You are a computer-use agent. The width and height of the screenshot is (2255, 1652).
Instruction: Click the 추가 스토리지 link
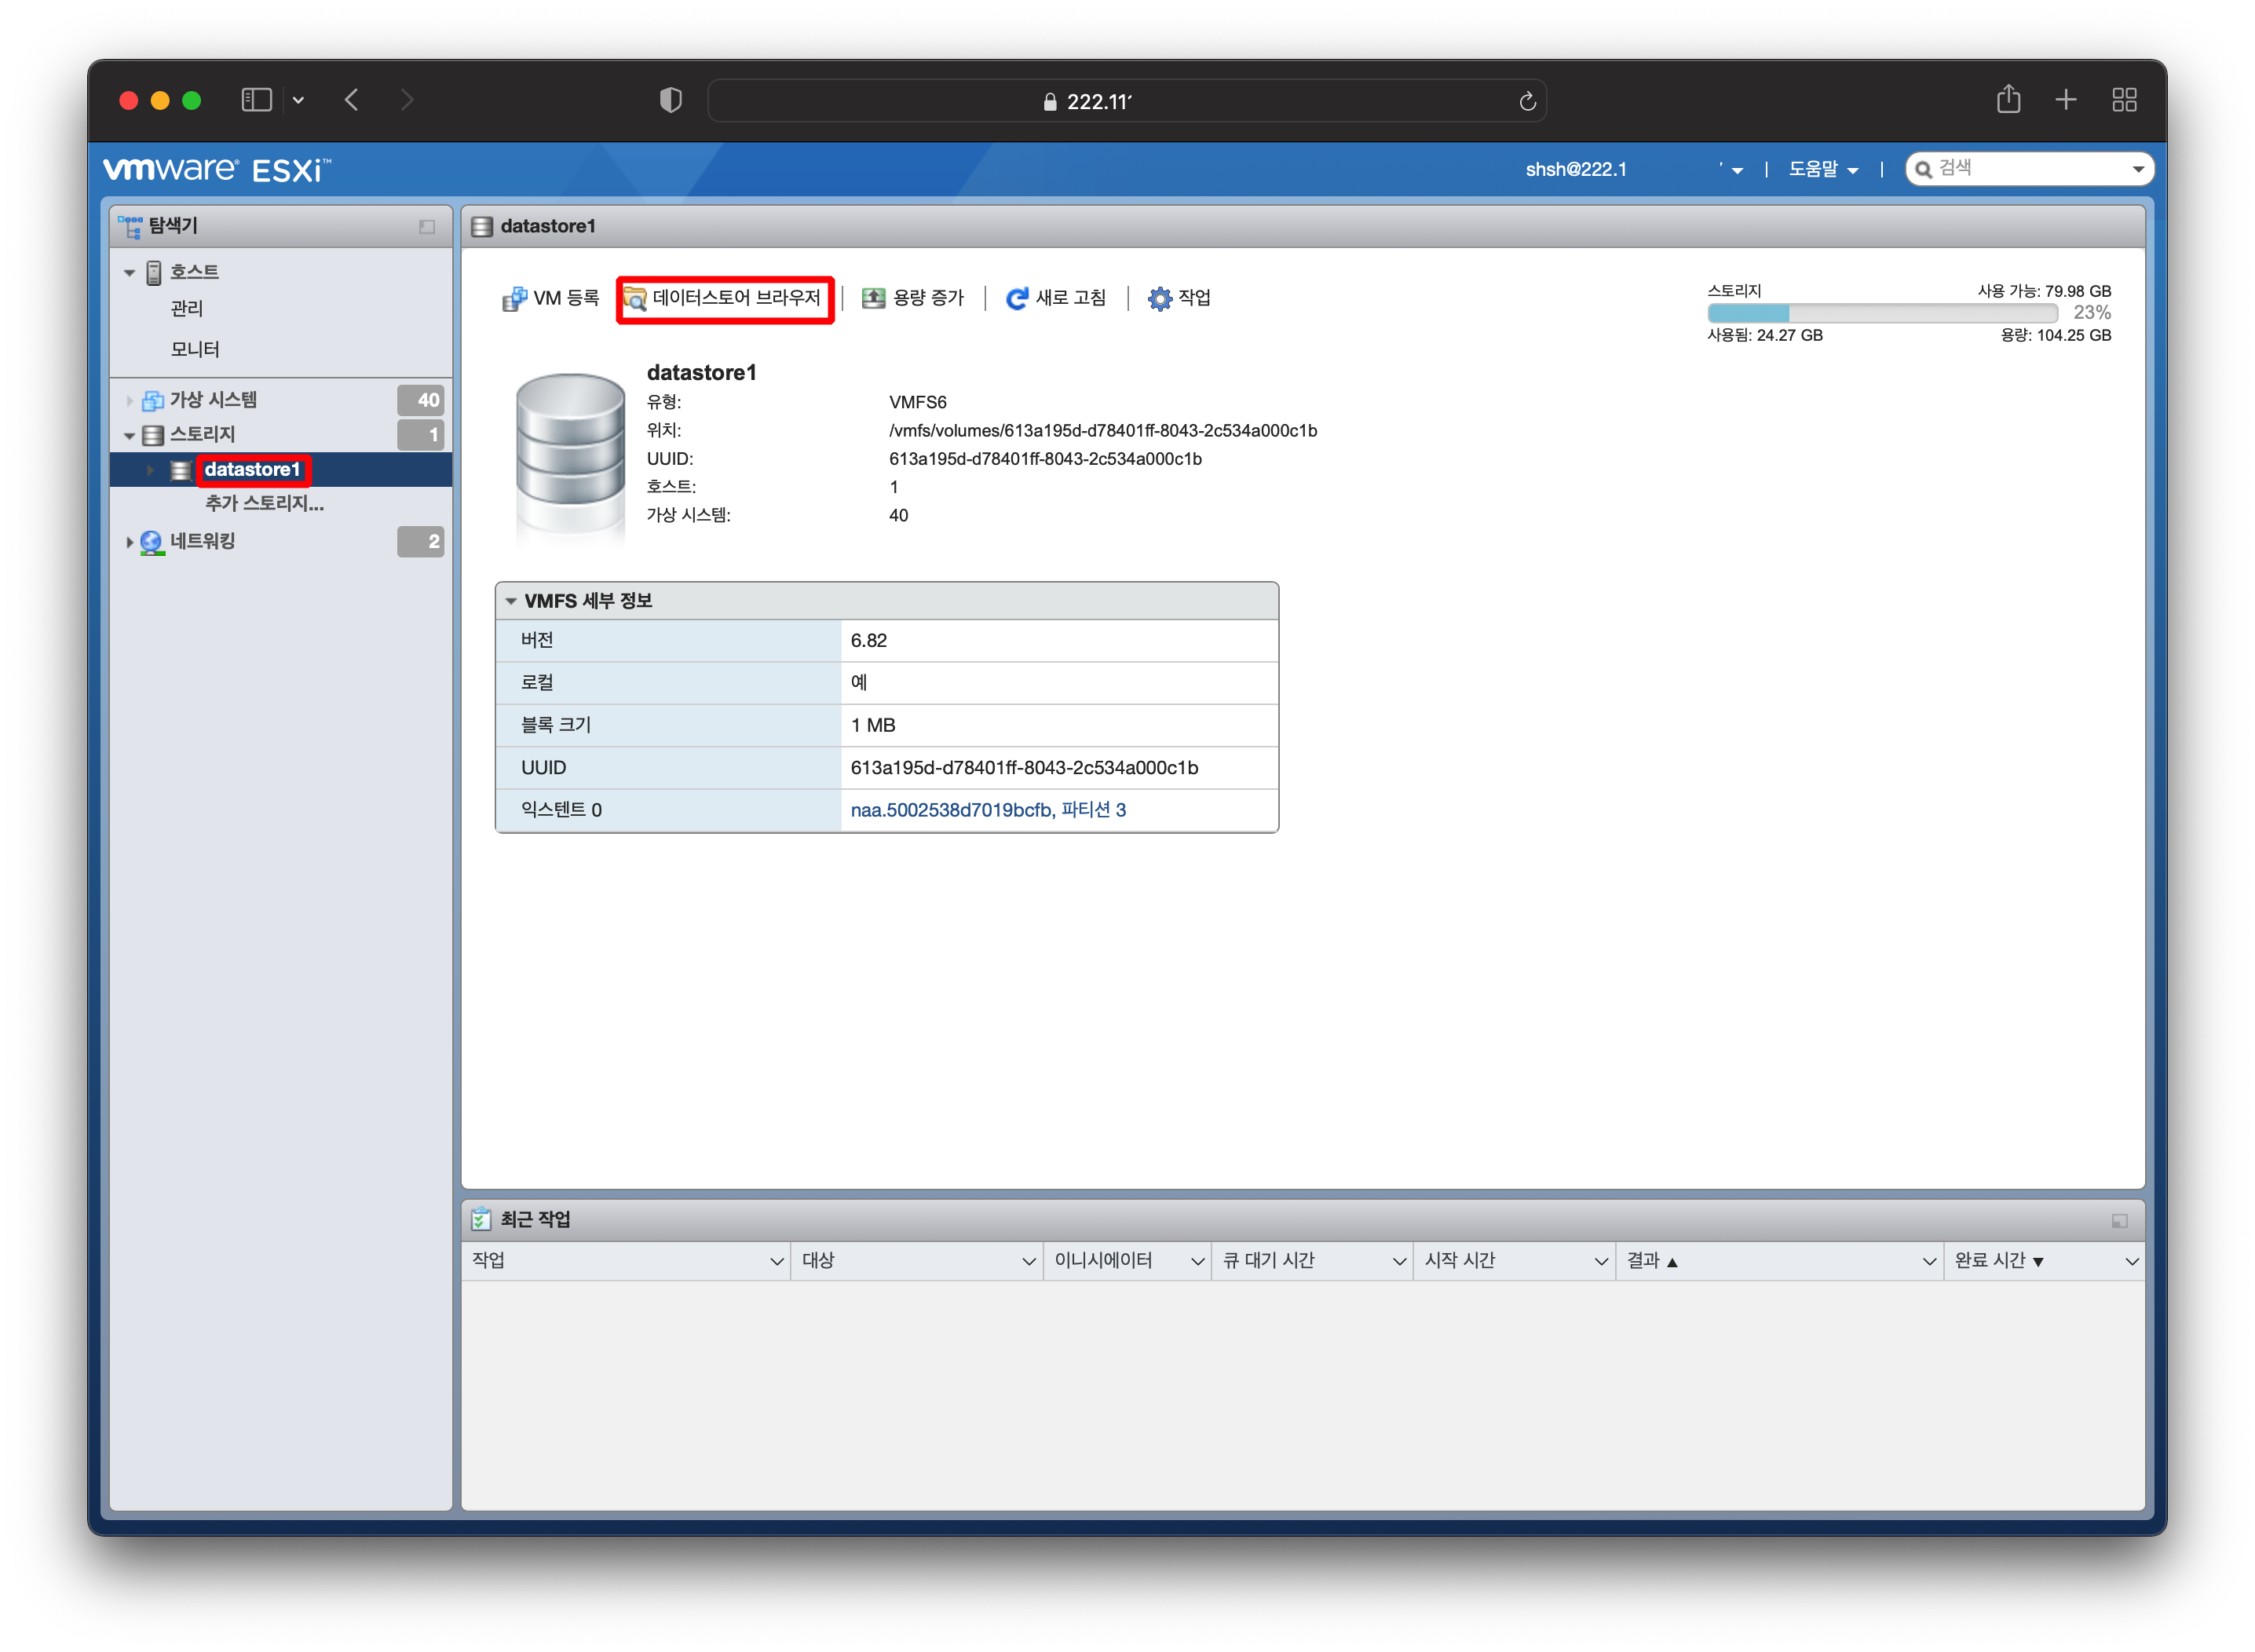[264, 503]
